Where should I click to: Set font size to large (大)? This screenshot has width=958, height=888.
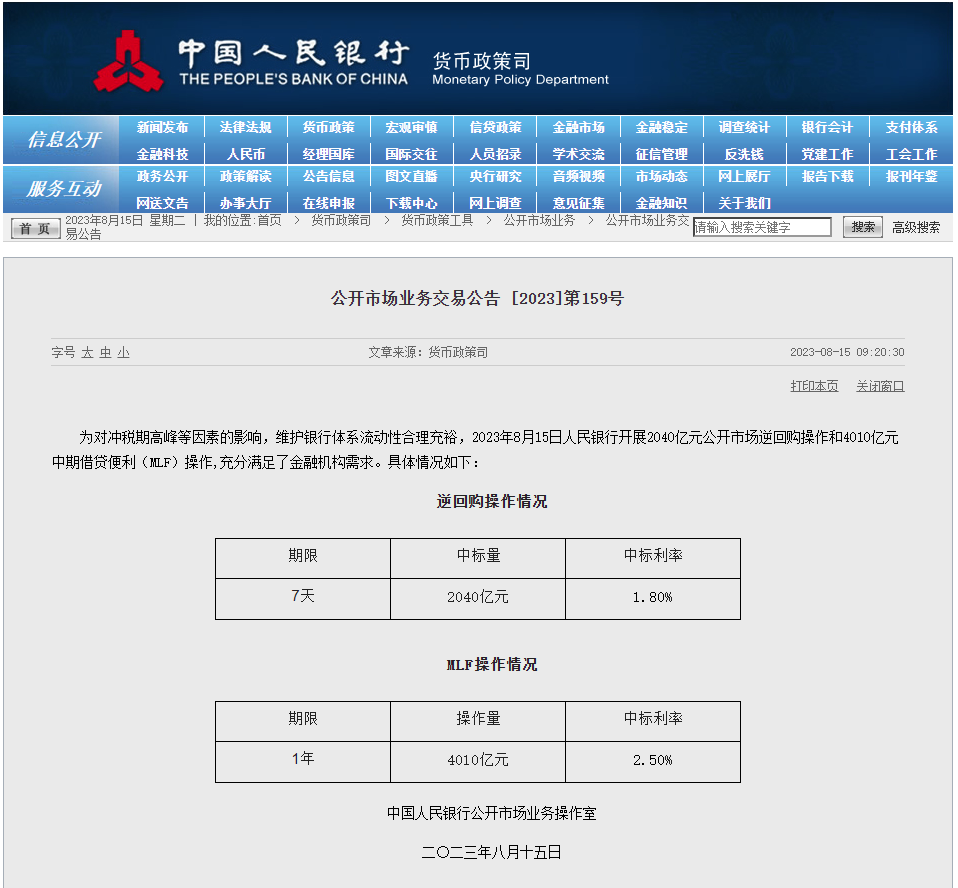(87, 353)
